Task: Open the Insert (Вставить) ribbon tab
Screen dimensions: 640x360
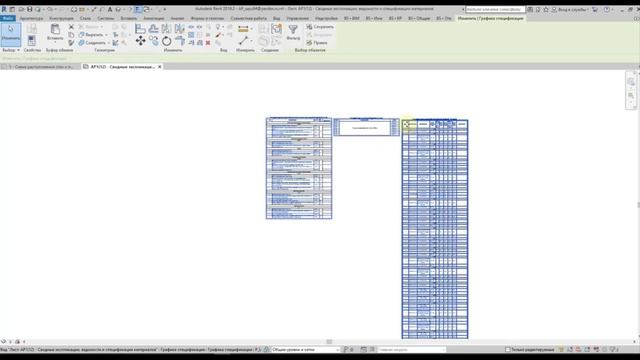Action: pyautogui.click(x=129, y=18)
